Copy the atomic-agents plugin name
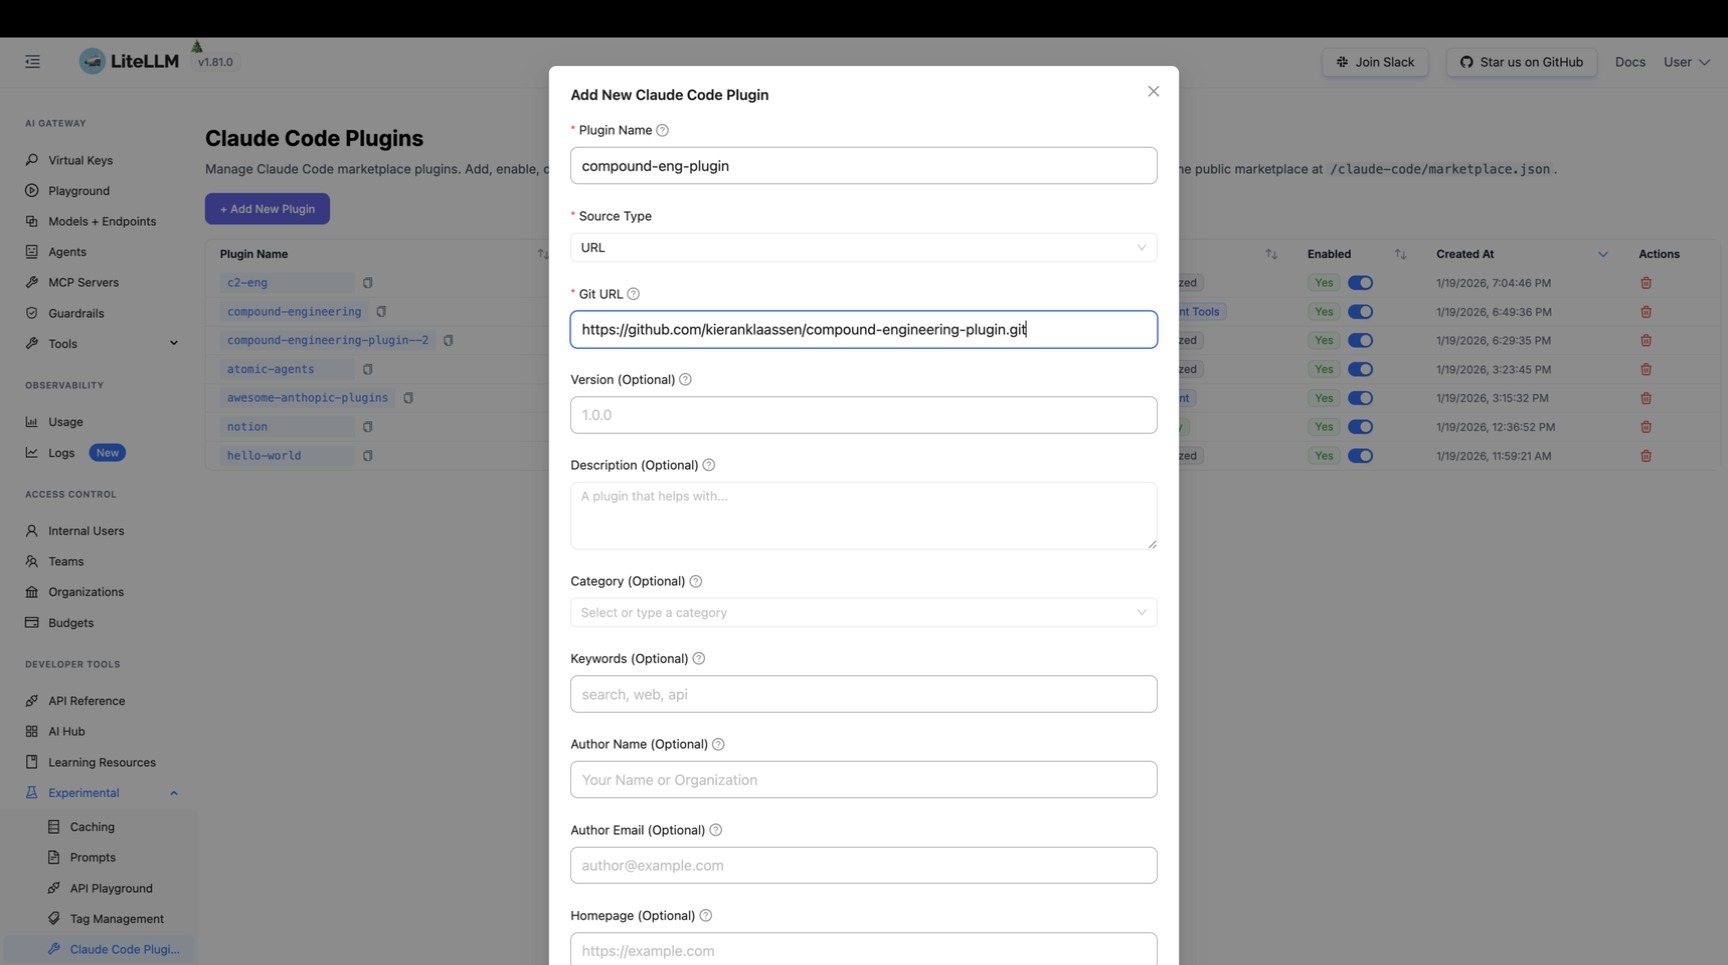1728x965 pixels. click(x=368, y=369)
